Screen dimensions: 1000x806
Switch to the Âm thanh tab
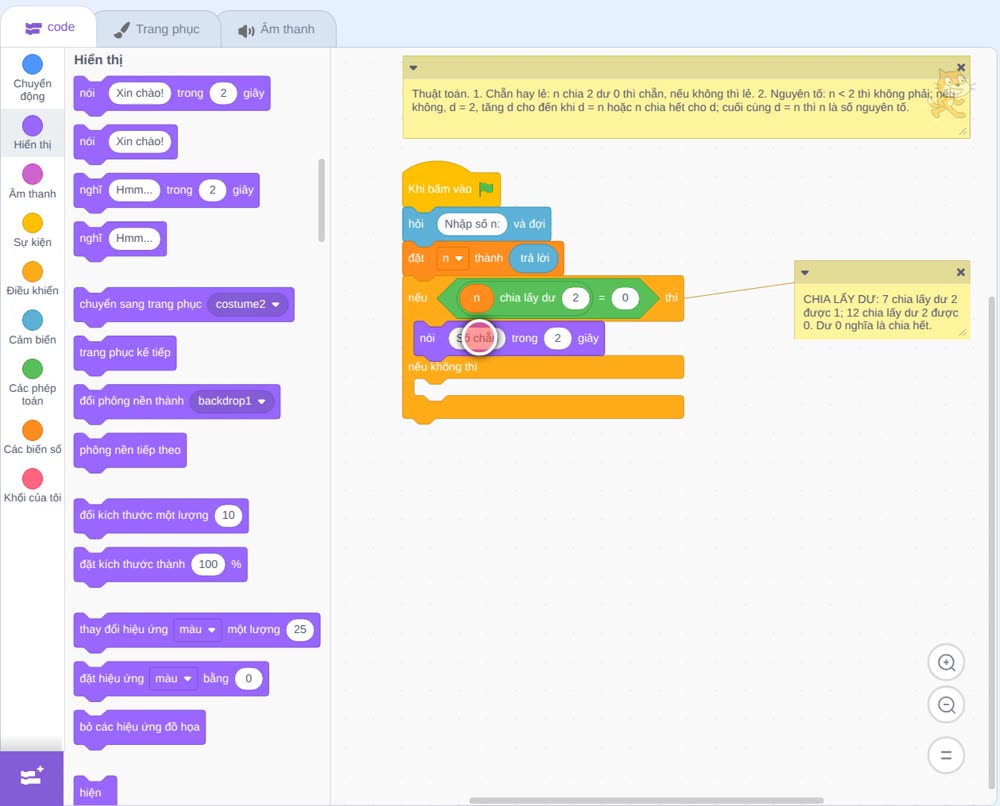point(277,29)
